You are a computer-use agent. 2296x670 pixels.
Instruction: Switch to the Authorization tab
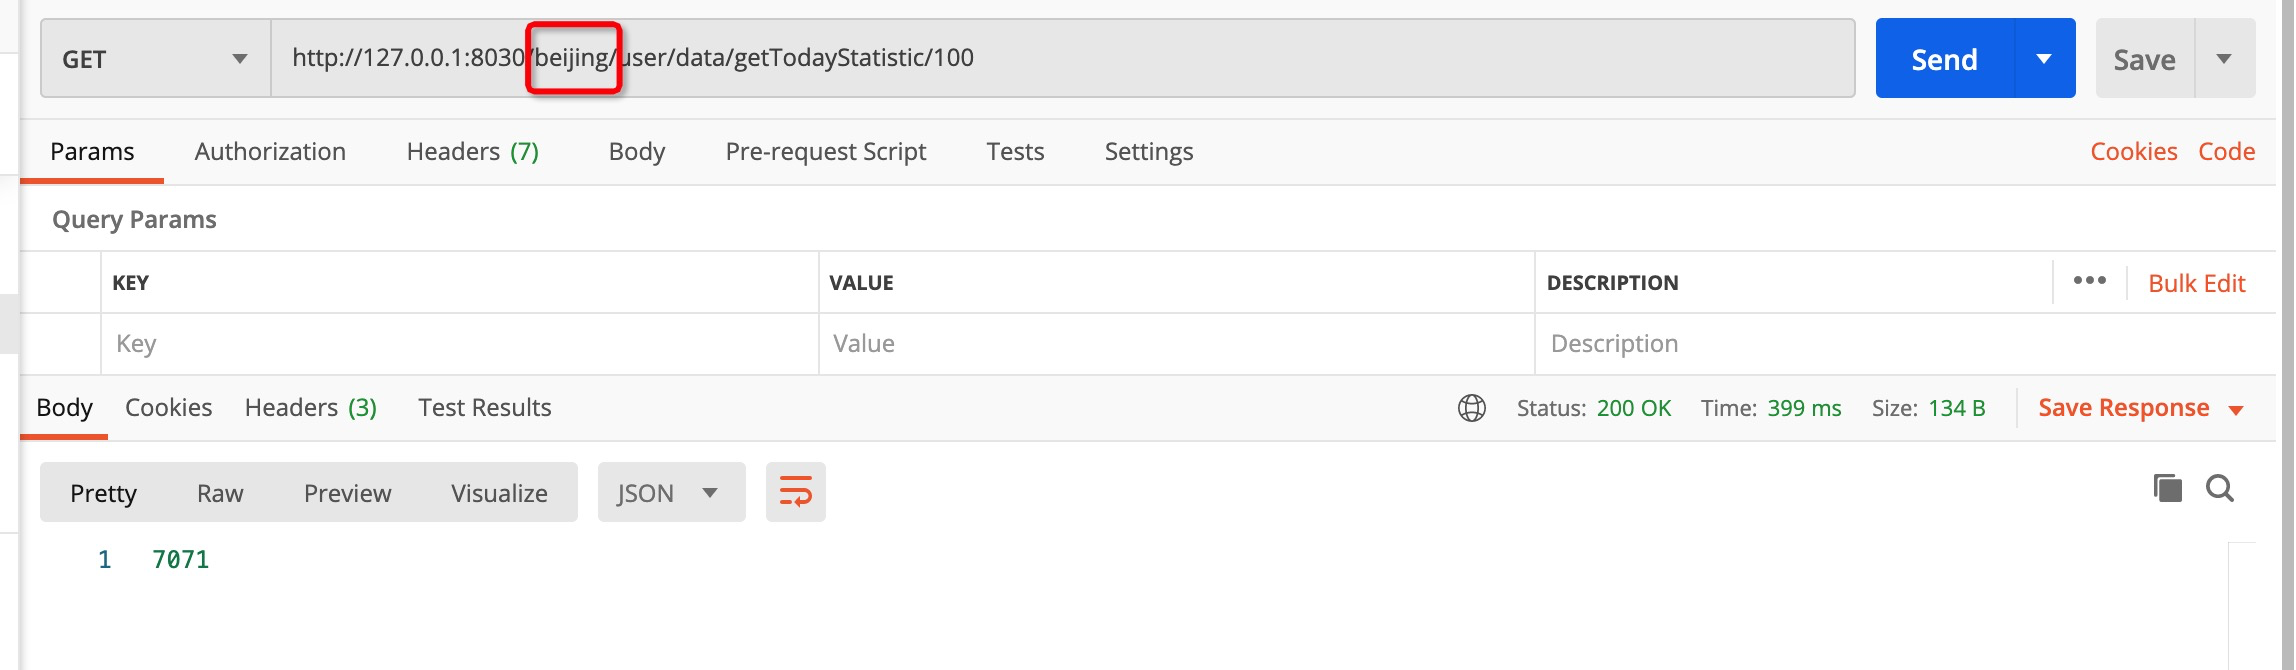tap(270, 152)
